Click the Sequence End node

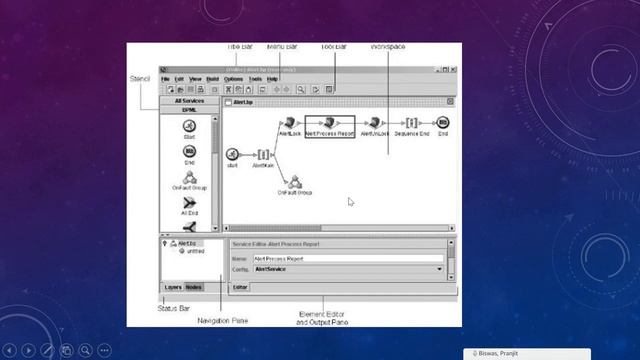coord(411,123)
